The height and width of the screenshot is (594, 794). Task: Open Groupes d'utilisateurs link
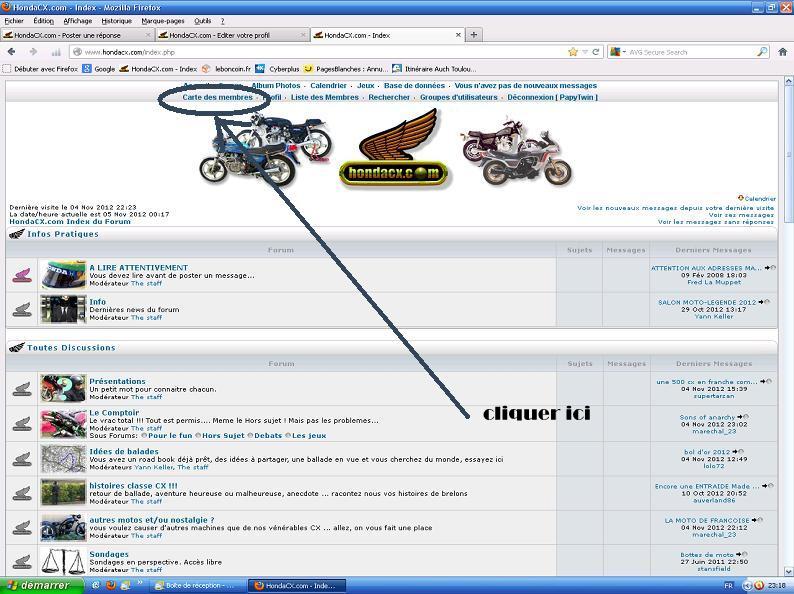coord(459,97)
